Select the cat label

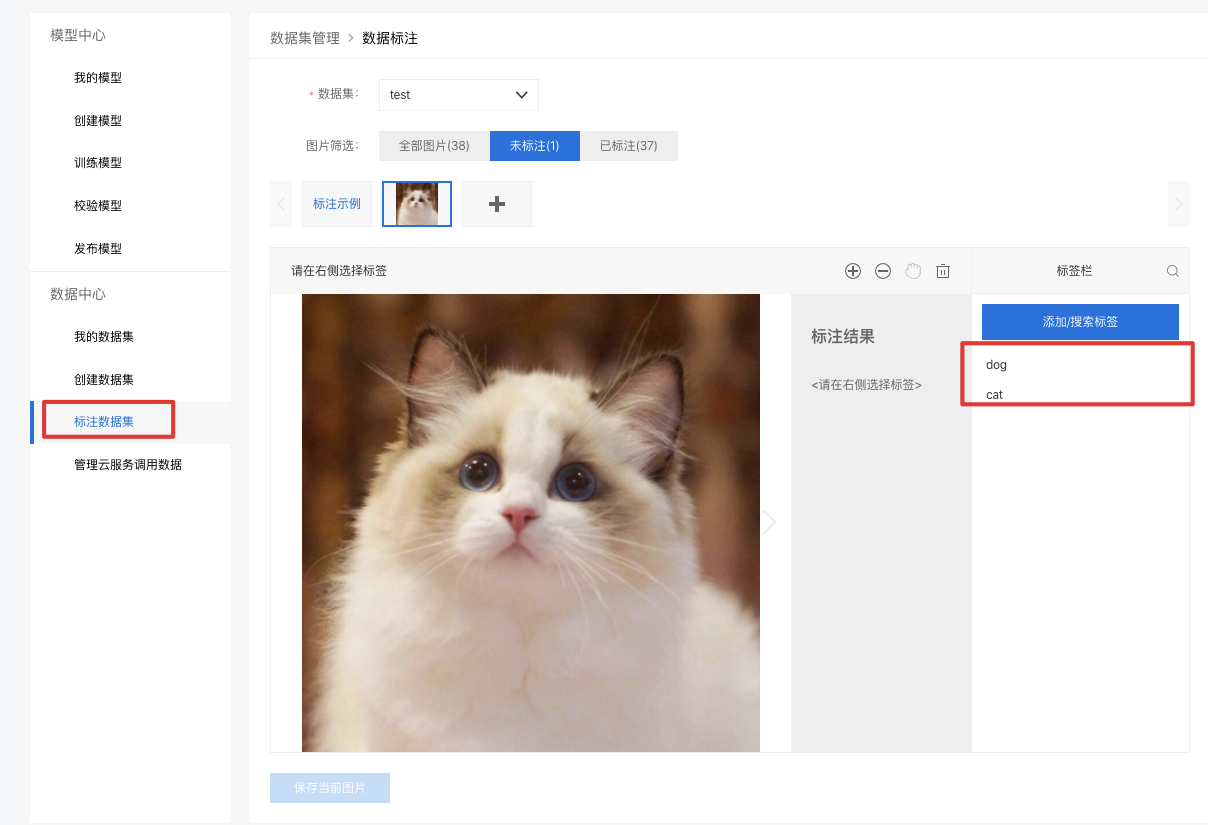point(993,394)
